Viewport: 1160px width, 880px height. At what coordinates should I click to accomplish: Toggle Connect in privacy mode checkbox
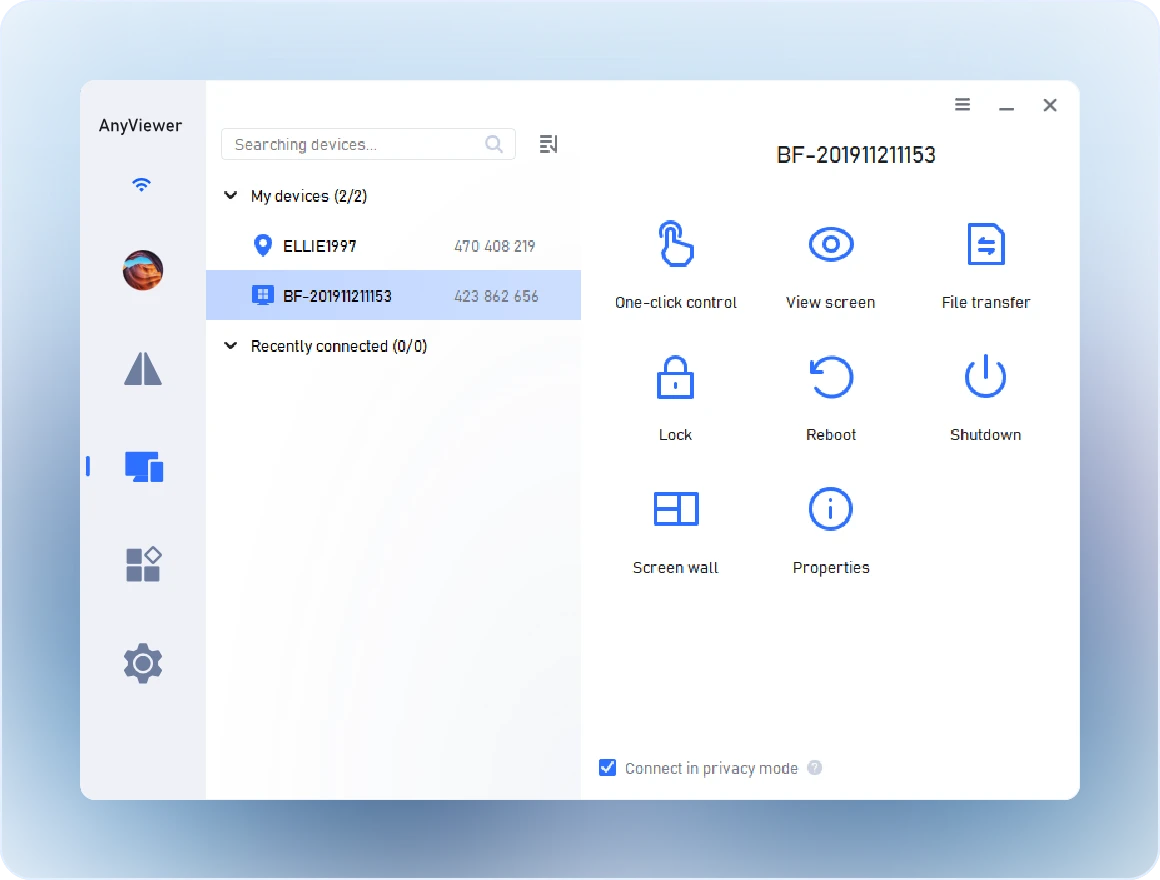point(607,768)
